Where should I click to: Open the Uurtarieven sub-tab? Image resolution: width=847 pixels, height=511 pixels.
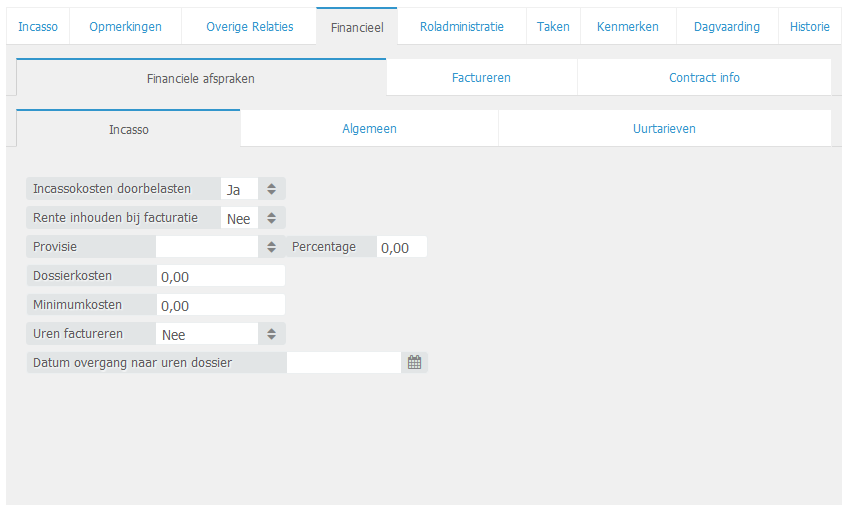coord(664,129)
